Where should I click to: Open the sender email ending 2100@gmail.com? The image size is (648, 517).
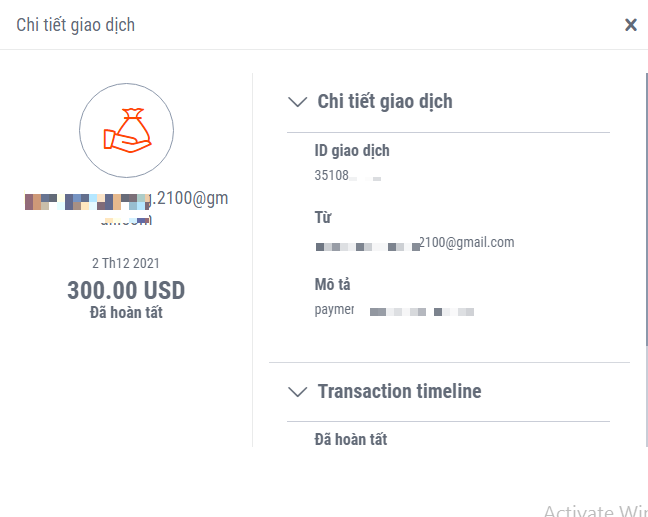pos(415,242)
